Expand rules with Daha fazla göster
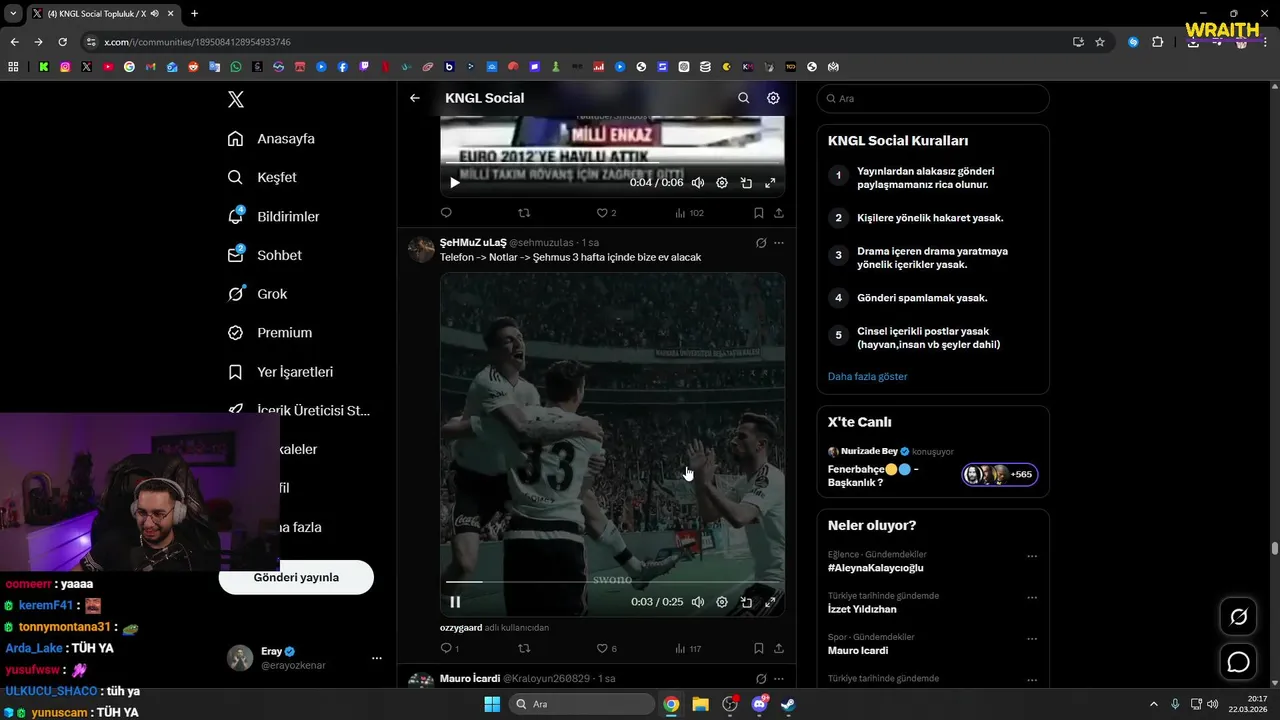 pos(867,376)
